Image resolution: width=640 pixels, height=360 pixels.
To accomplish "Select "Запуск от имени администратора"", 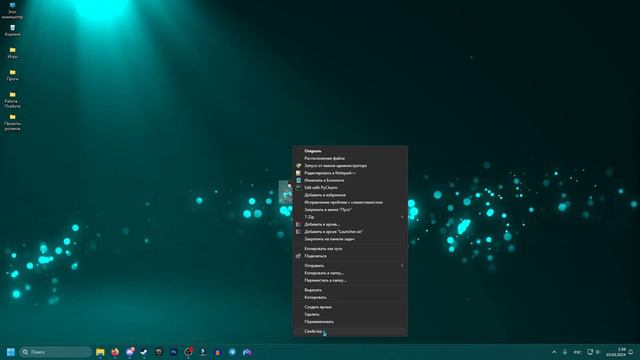I will point(350,166).
